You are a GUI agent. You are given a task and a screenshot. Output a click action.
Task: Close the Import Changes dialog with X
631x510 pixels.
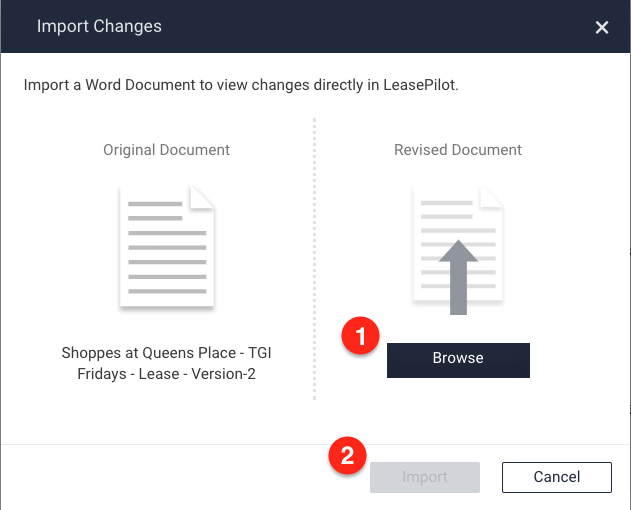pyautogui.click(x=602, y=27)
